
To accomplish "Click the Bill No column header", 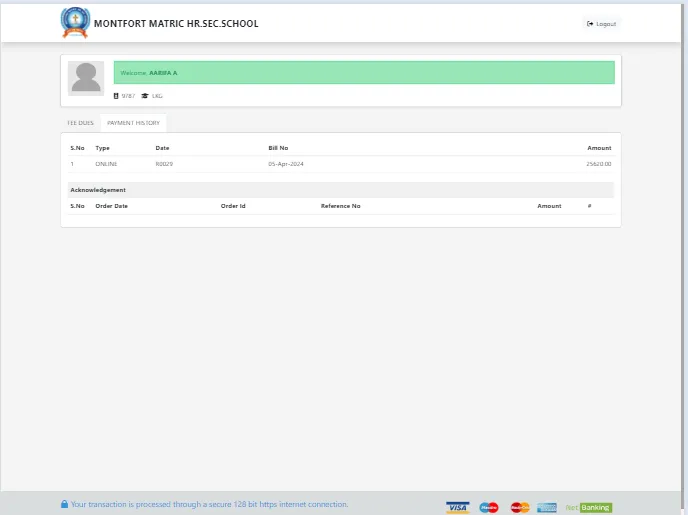I will click(x=278, y=148).
